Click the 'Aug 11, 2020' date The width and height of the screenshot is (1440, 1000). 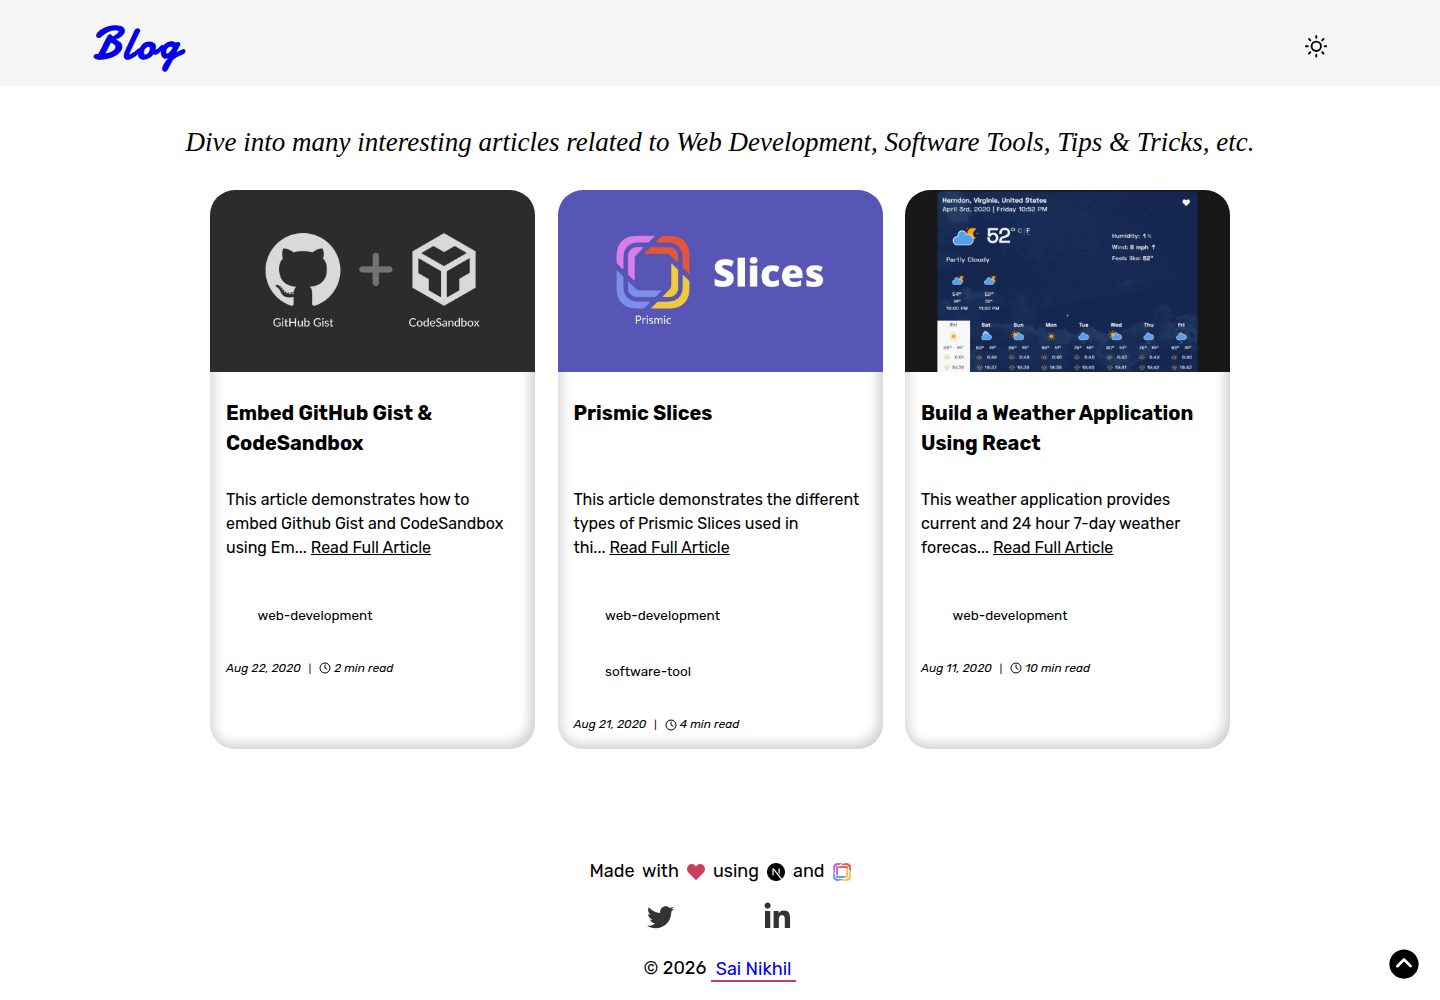click(x=956, y=668)
